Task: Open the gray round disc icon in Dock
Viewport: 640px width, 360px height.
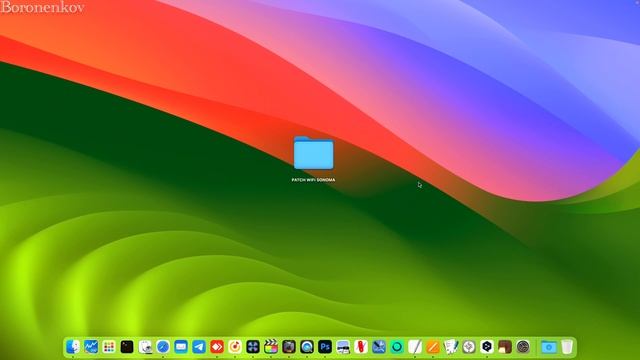Action: tap(469, 347)
